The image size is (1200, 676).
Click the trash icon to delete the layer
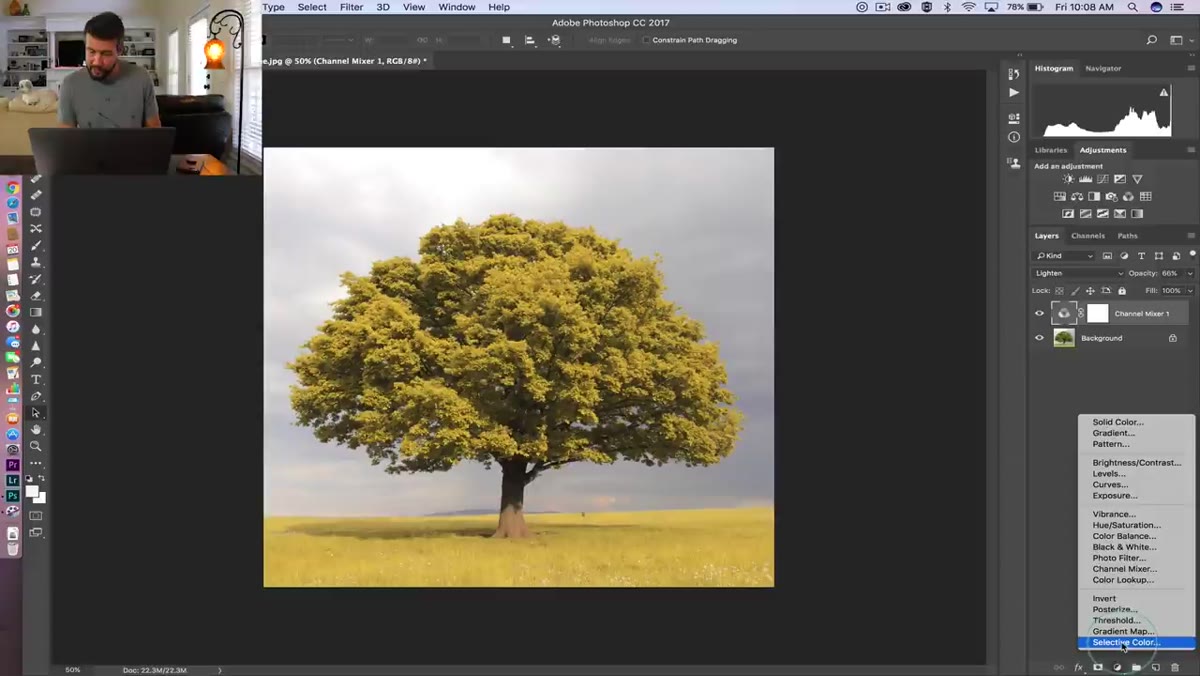coord(1175,667)
